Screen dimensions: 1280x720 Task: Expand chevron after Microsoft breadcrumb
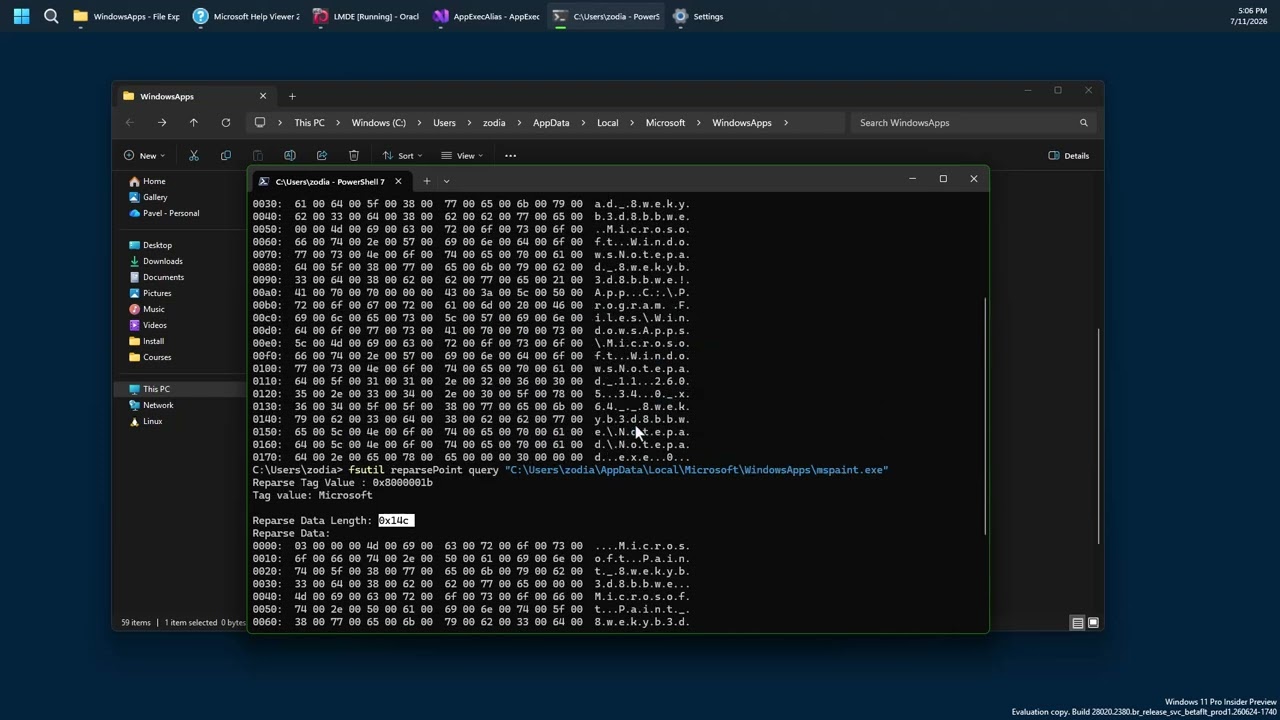coord(699,123)
